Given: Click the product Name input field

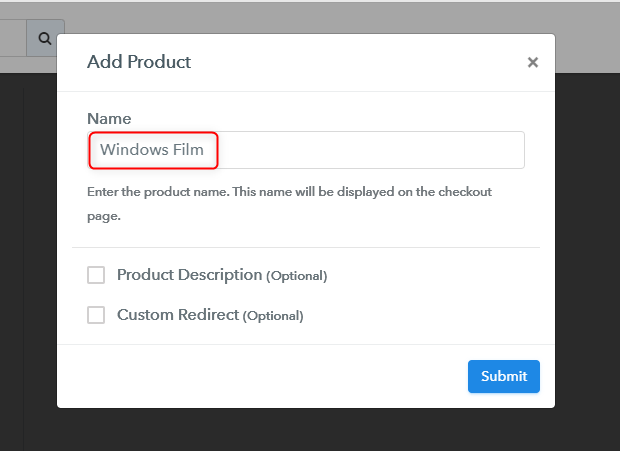Looking at the screenshot, I should tap(306, 150).
